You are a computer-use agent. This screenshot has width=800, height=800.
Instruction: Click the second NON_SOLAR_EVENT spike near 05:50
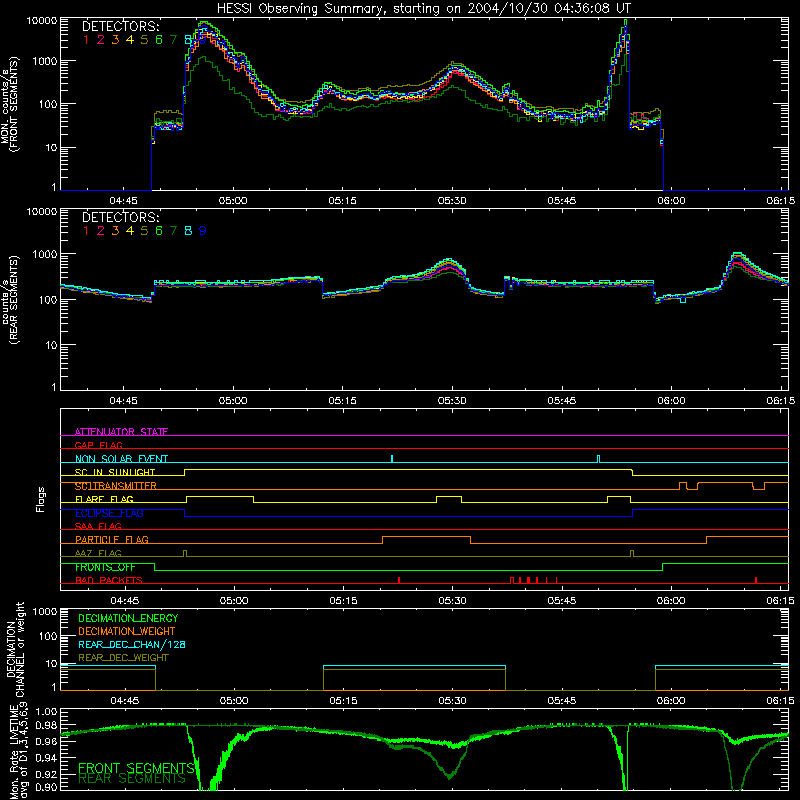tap(598, 459)
